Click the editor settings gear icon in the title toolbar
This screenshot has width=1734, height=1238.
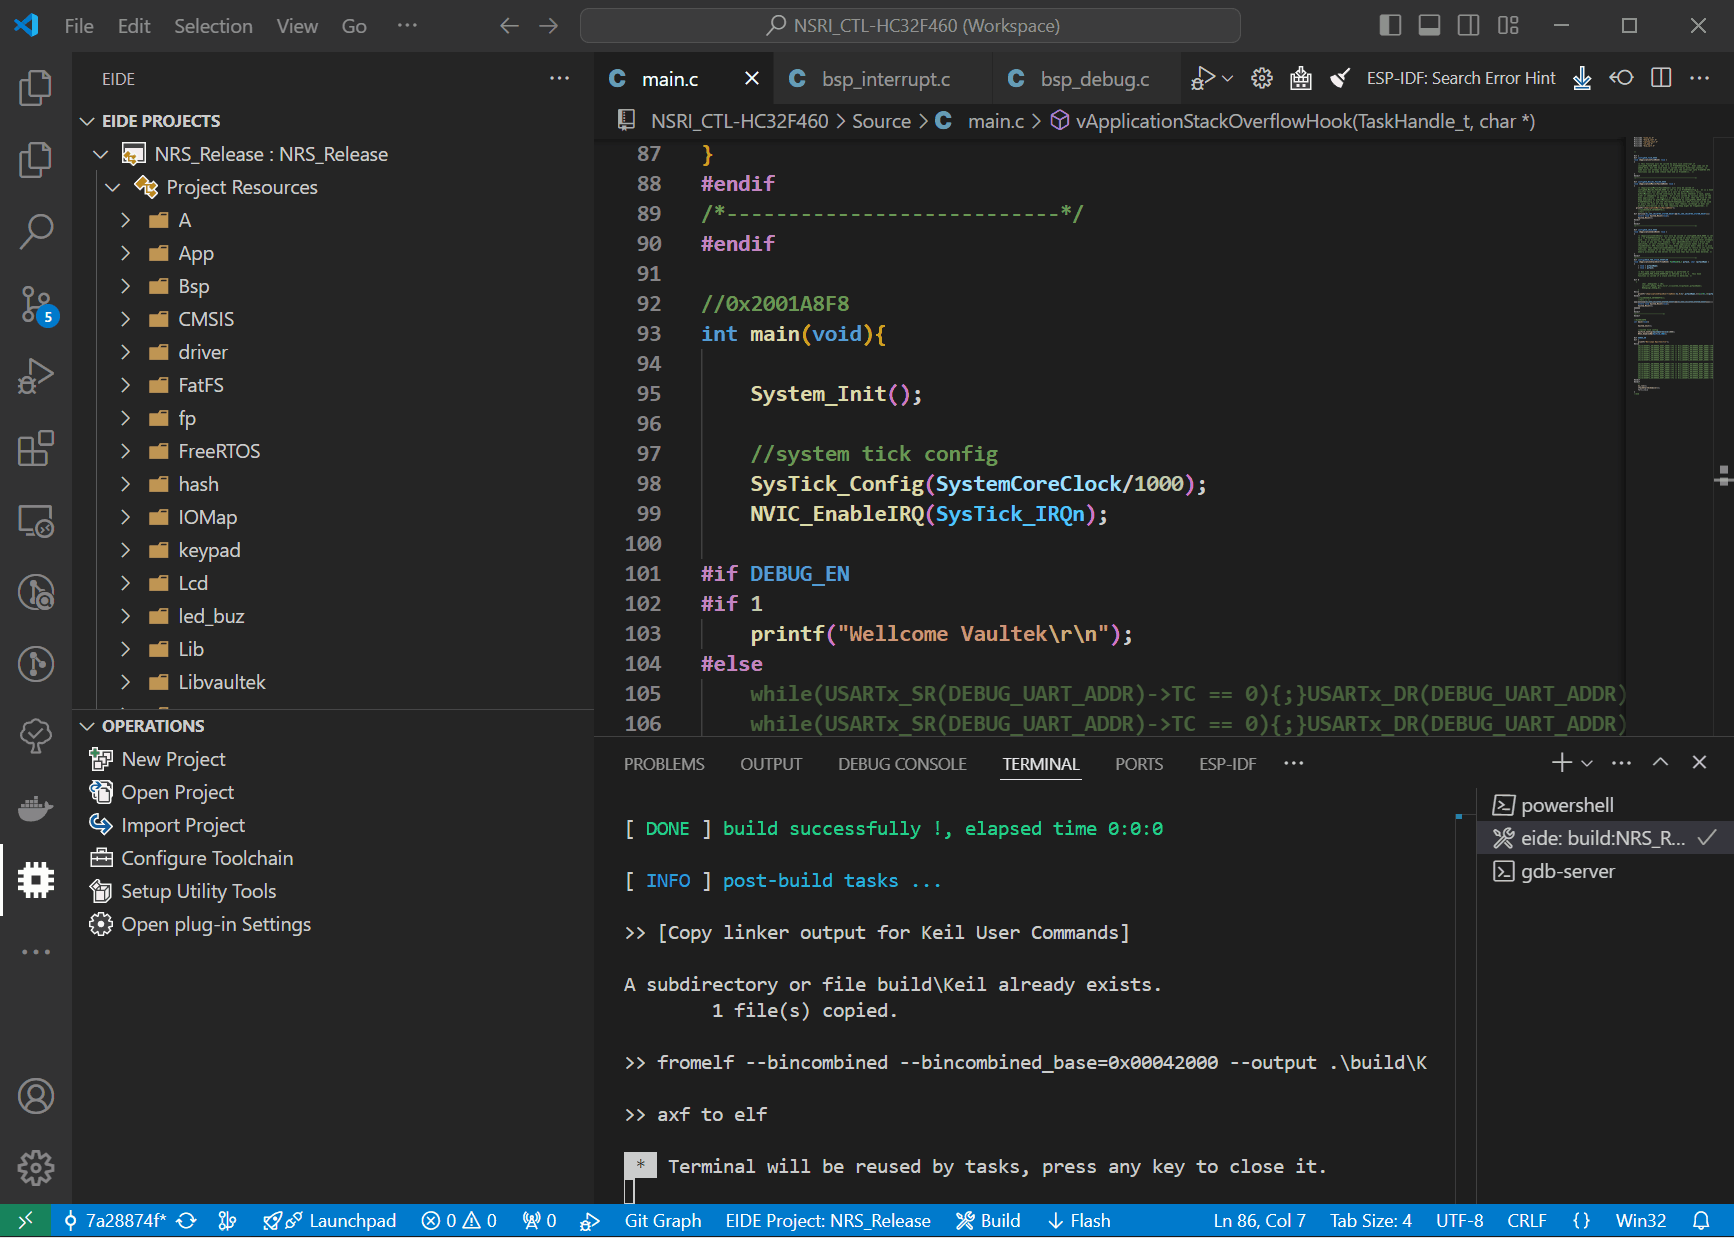(x=1262, y=78)
